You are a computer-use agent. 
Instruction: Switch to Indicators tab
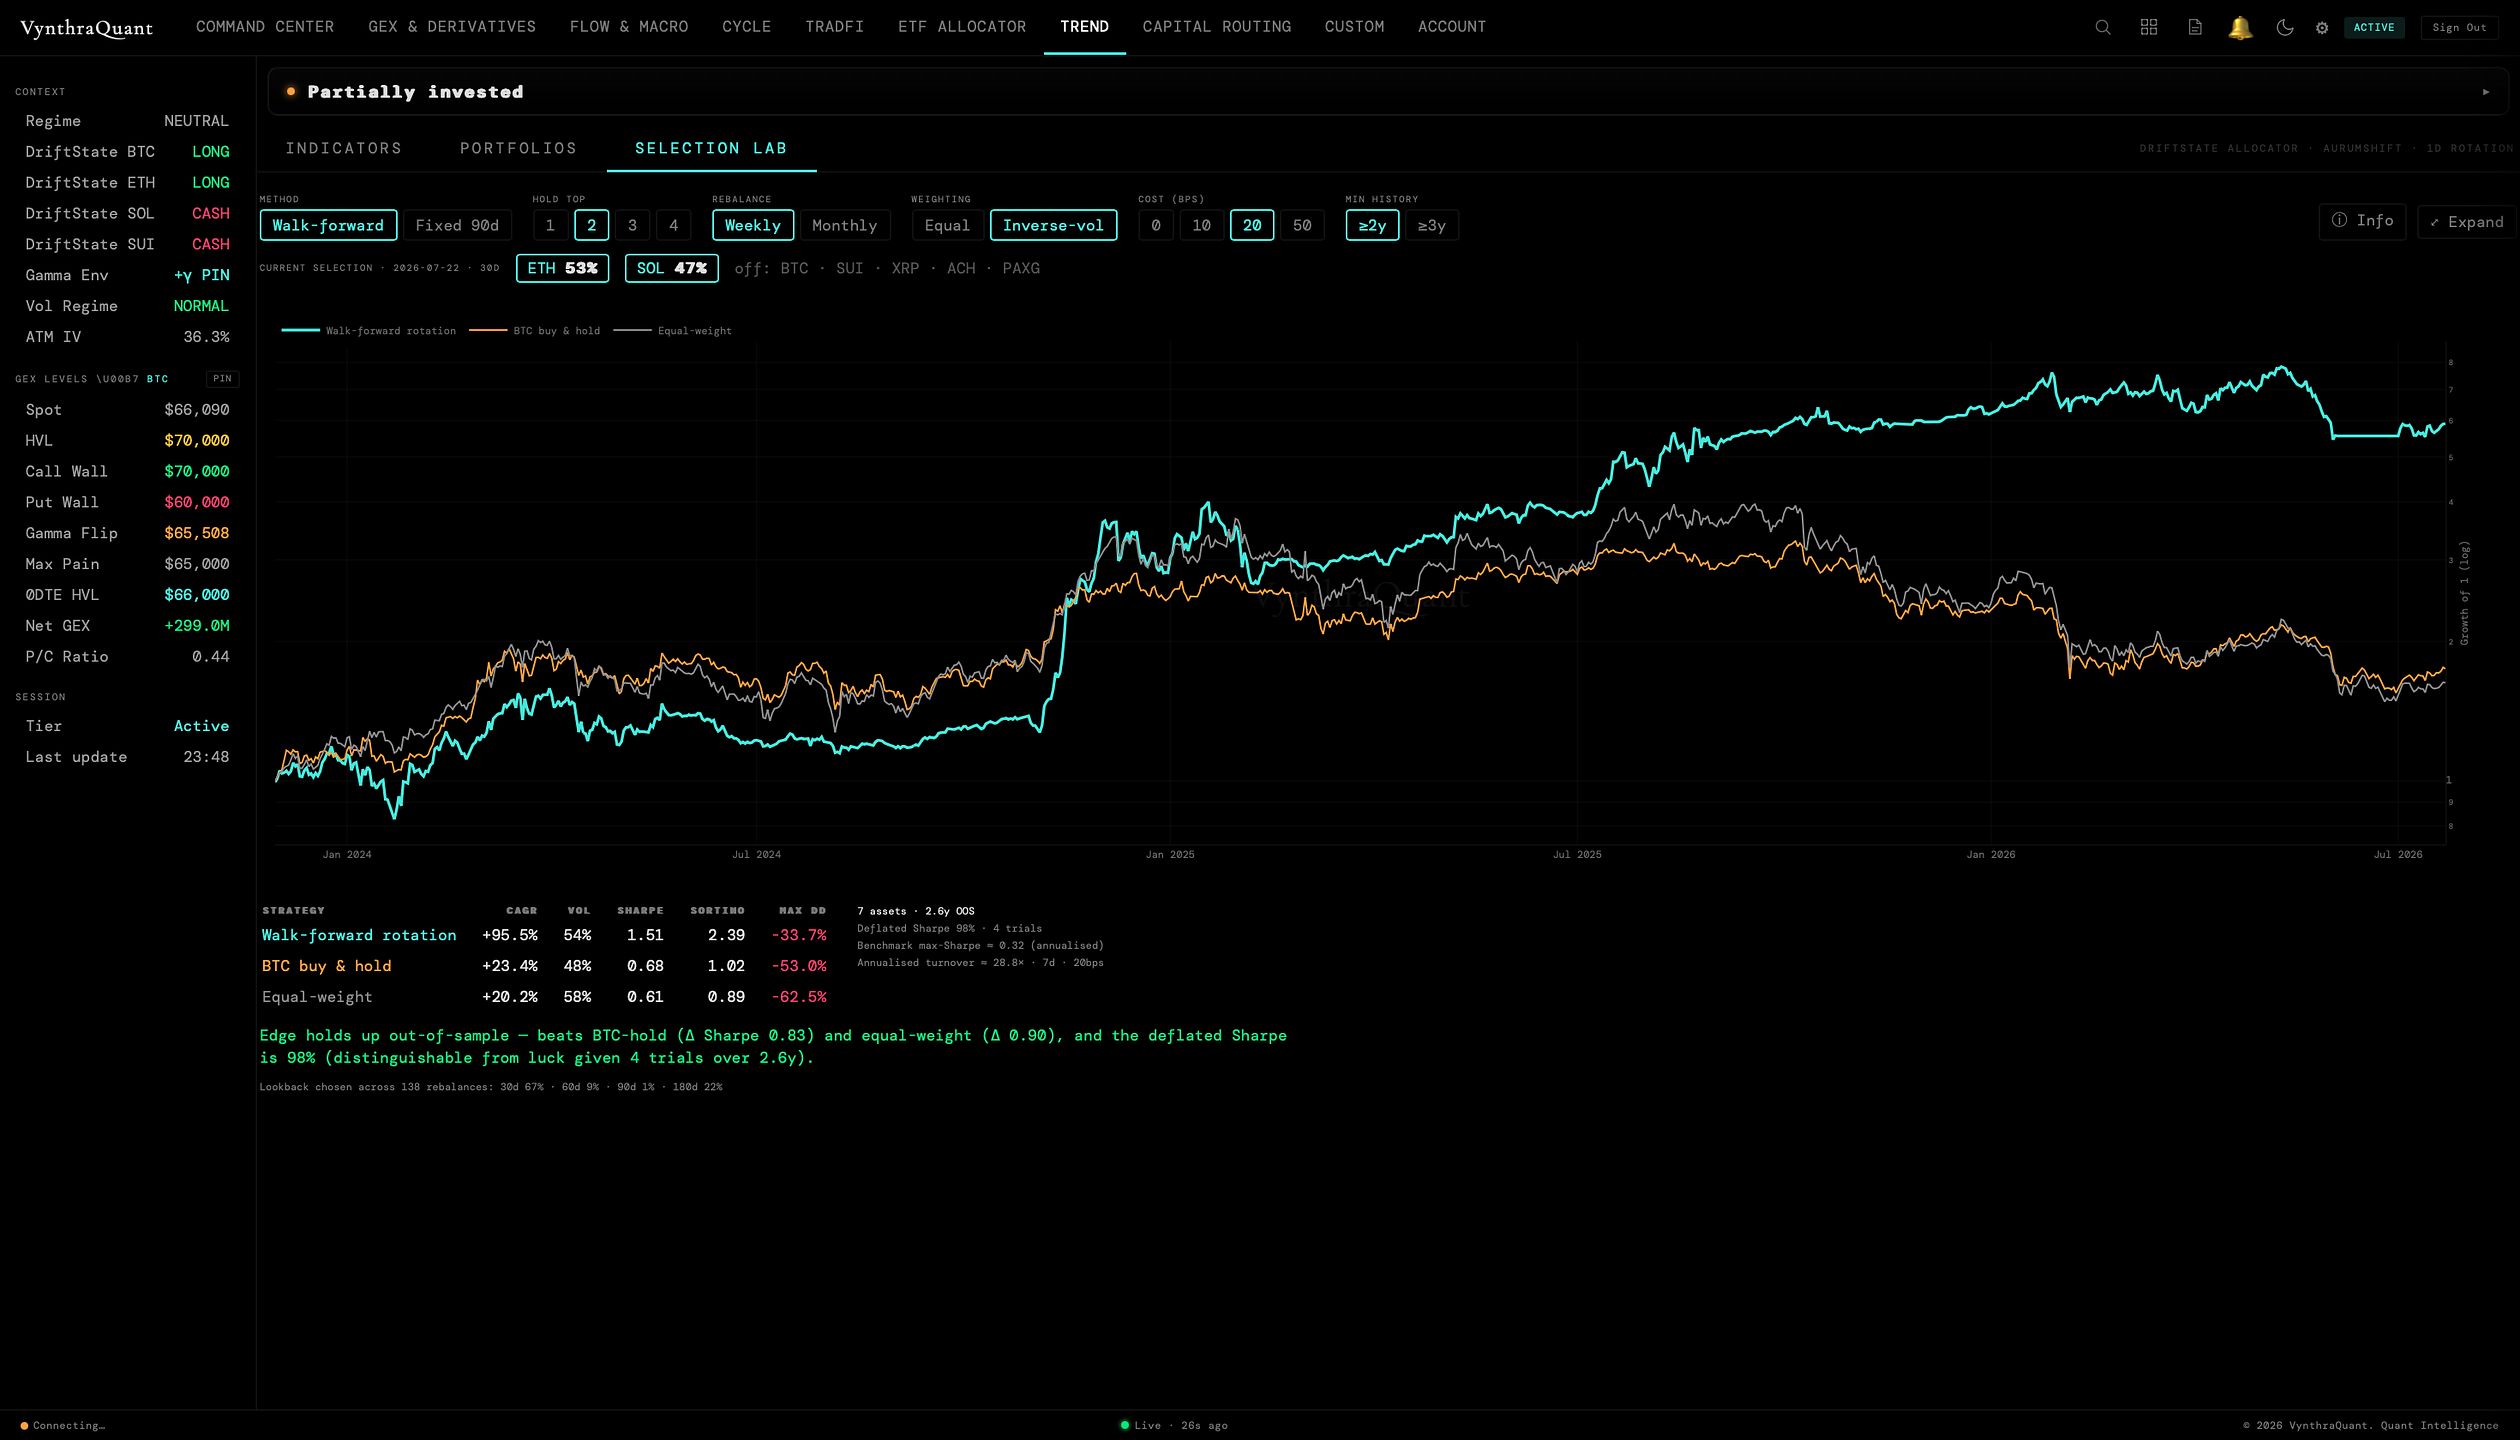tap(344, 148)
